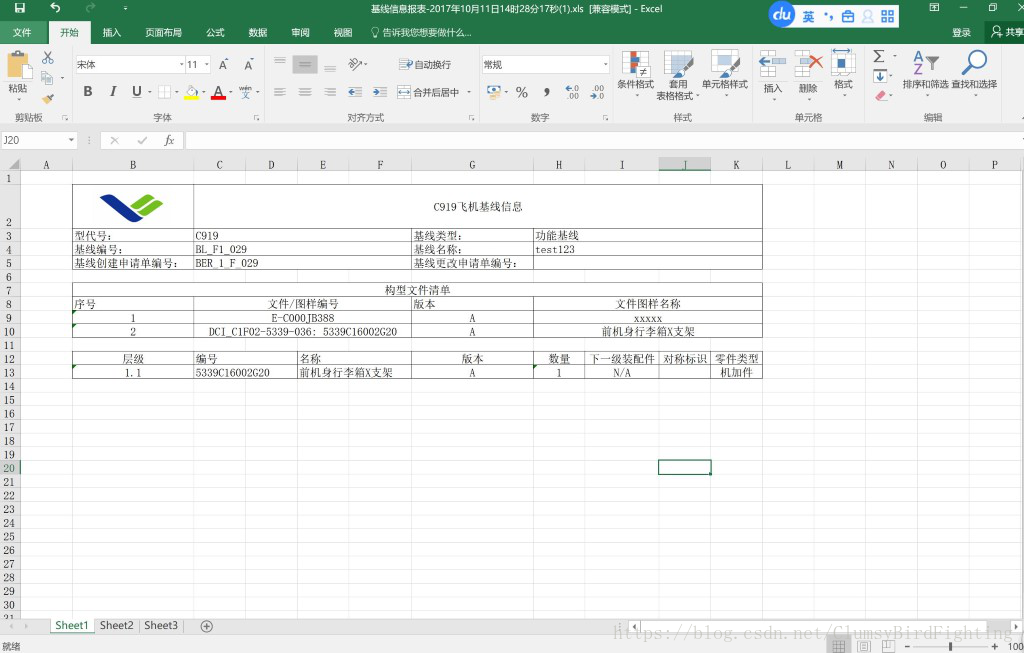The height and width of the screenshot is (653, 1024).
Task: Toggle bold formatting
Action: click(x=88, y=92)
